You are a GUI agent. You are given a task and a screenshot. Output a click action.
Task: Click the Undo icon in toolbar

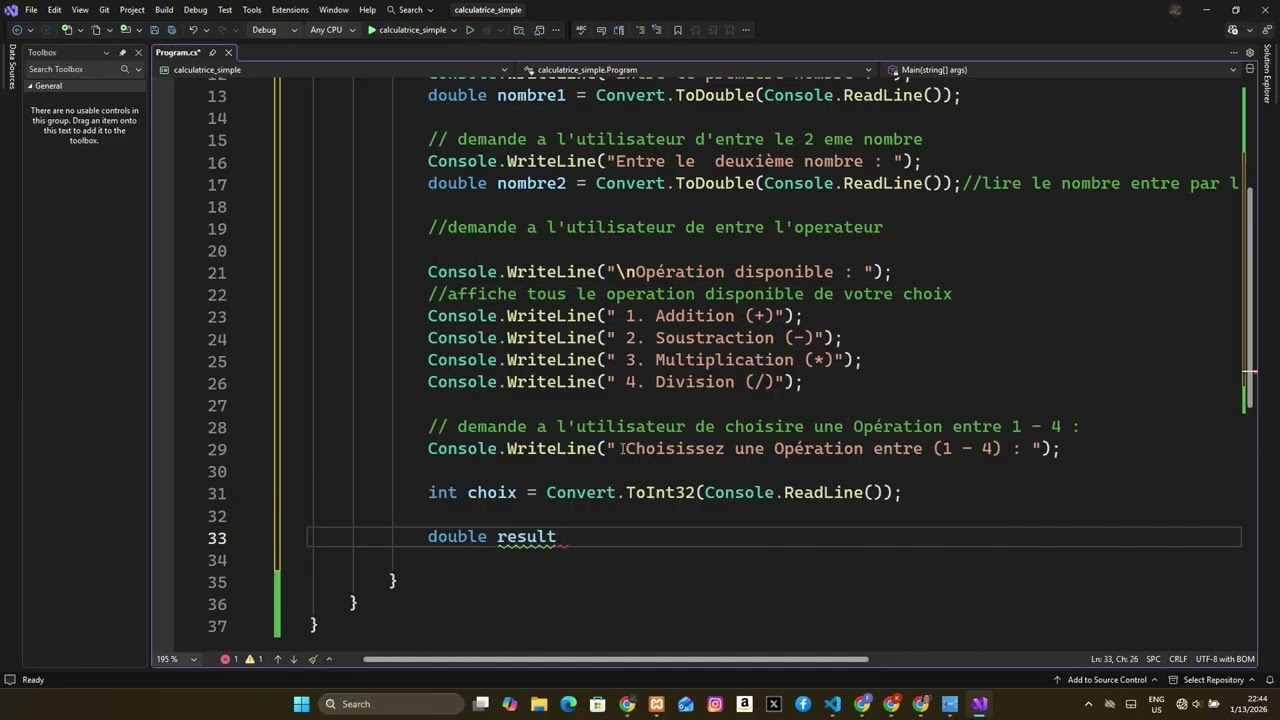[x=193, y=30]
